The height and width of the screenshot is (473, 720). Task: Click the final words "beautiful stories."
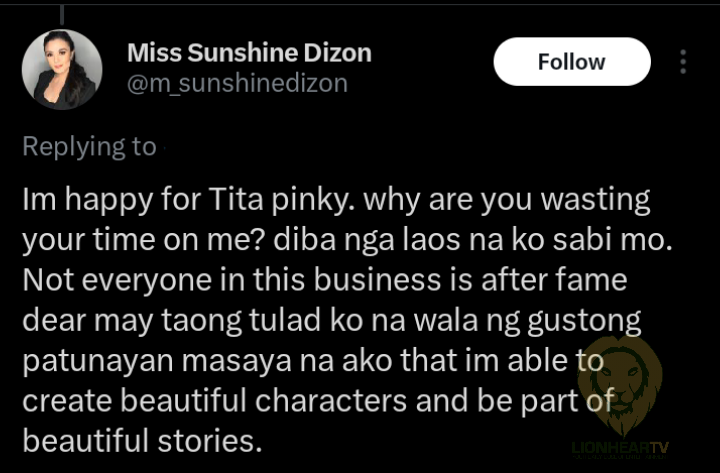142,441
